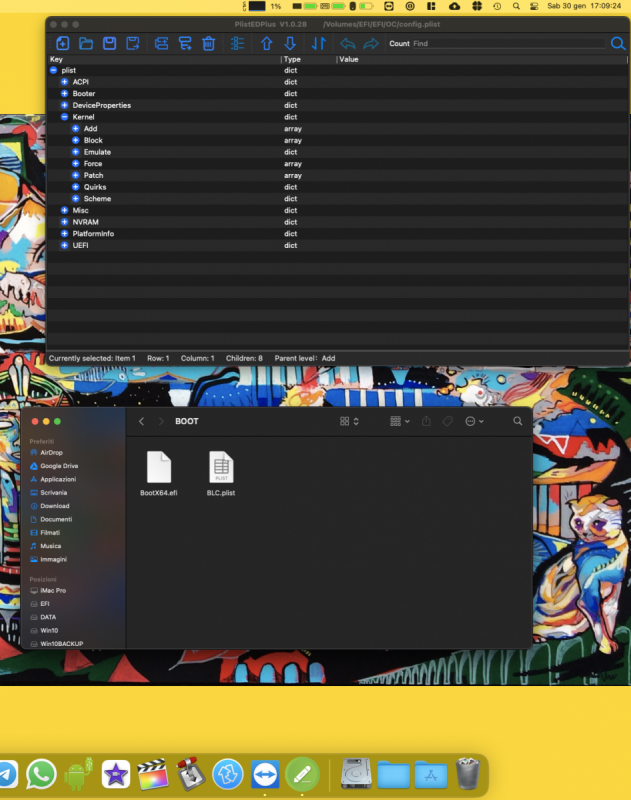Screen dimensions: 631x800
Task: Click the Type column header
Action: click(x=309, y=59)
